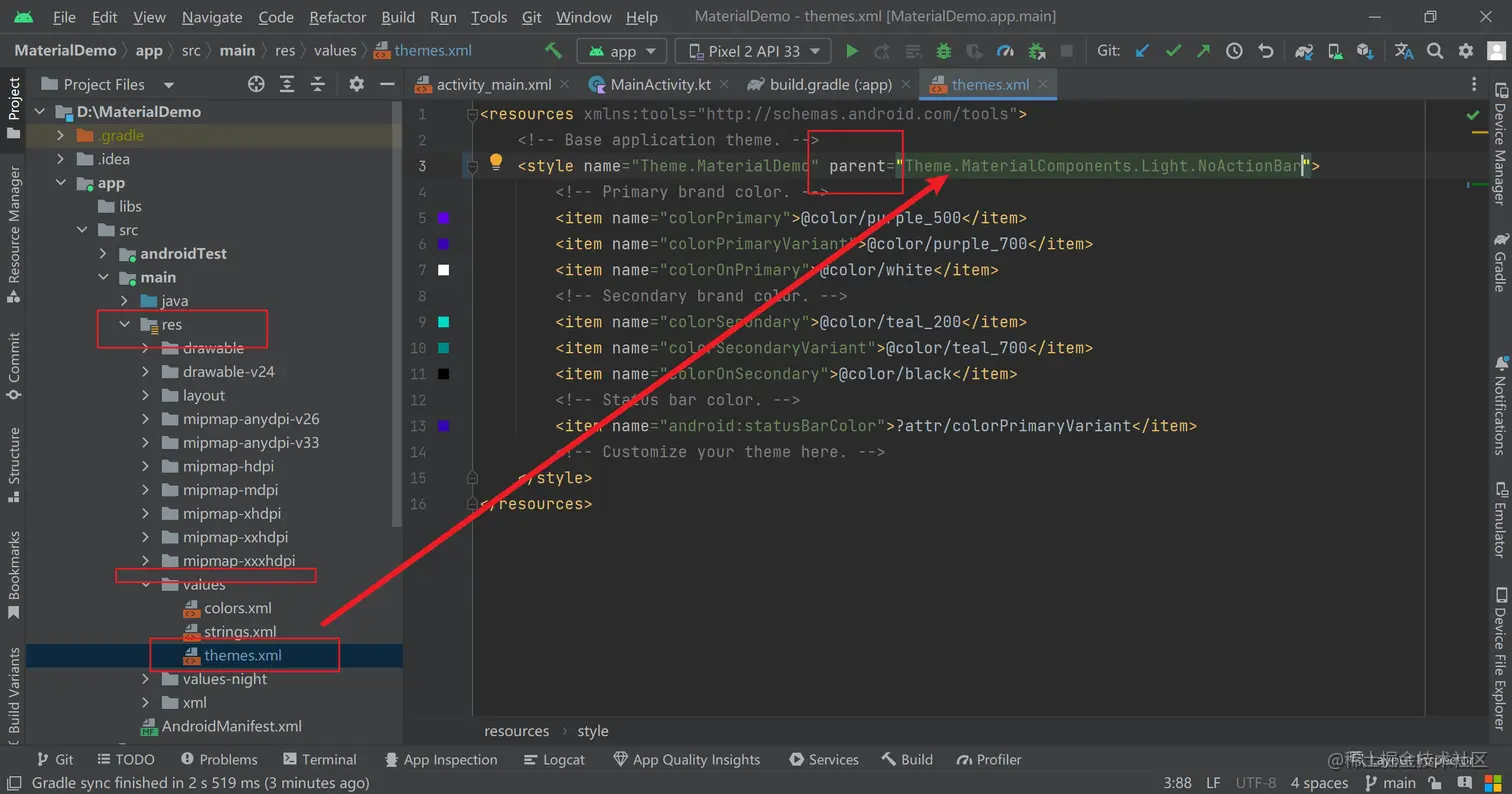Click the yellow lightbulb intention icon
The height and width of the screenshot is (794, 1512).
495,162
